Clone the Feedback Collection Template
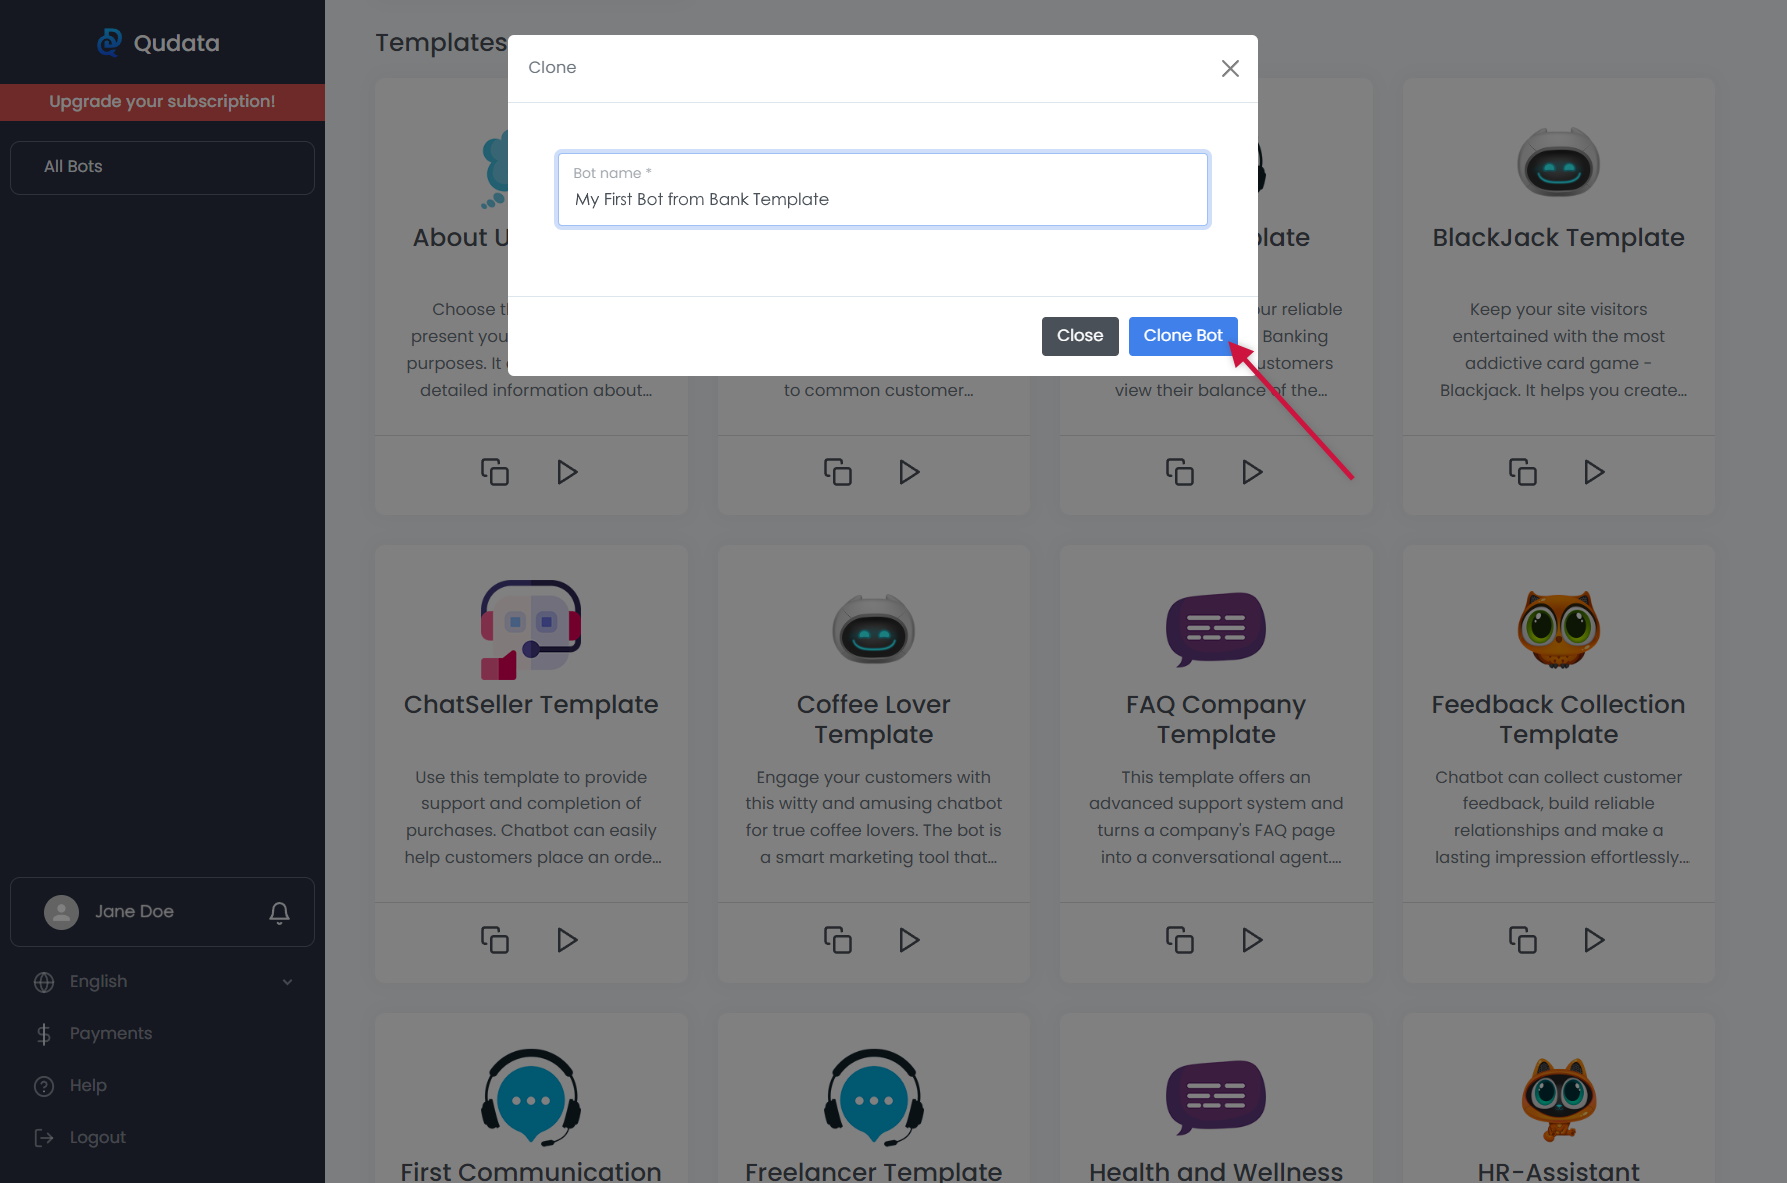The height and width of the screenshot is (1183, 1787). [1522, 940]
